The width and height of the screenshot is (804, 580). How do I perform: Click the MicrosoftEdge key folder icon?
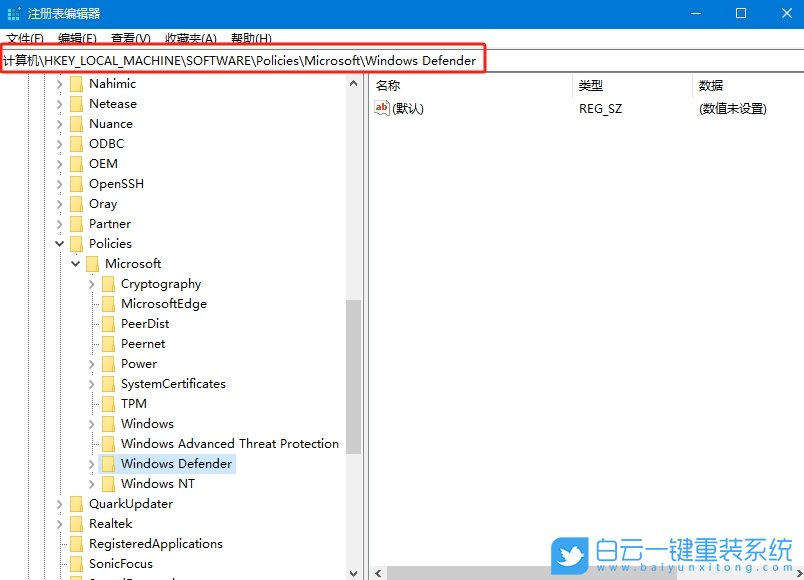click(x=108, y=303)
